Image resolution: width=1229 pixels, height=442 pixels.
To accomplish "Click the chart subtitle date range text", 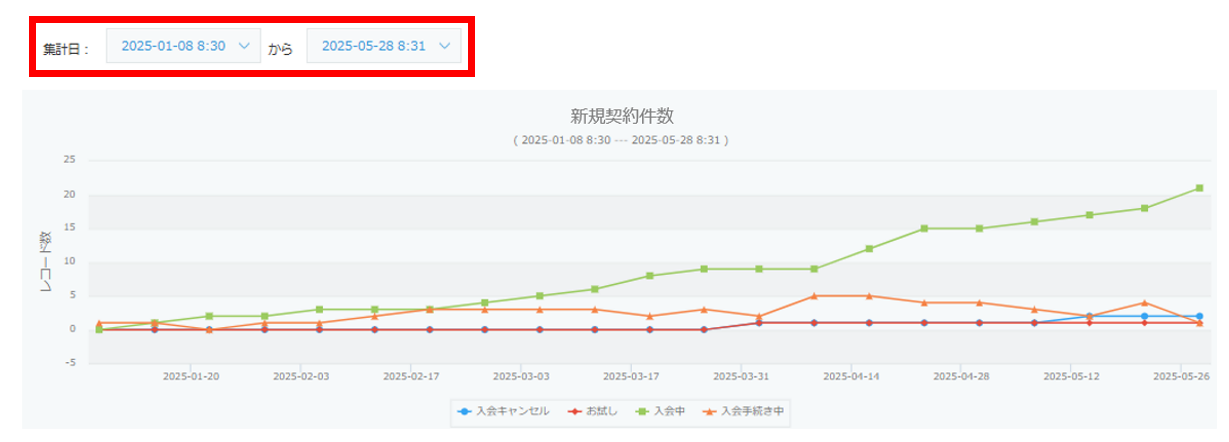I will (620, 140).
